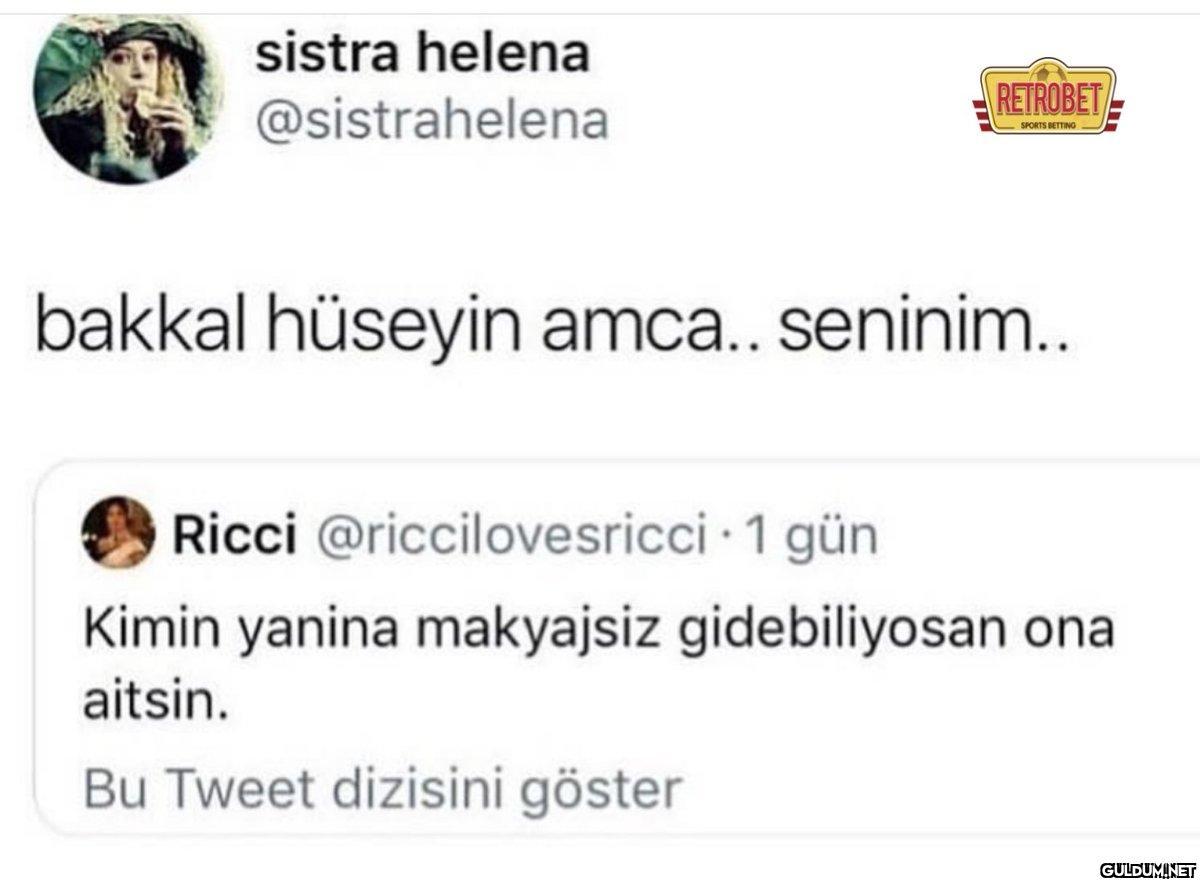The height and width of the screenshot is (882, 1200).
Task: Click the soccer ball atop Retrobet logo
Action: pyautogui.click(x=1046, y=72)
